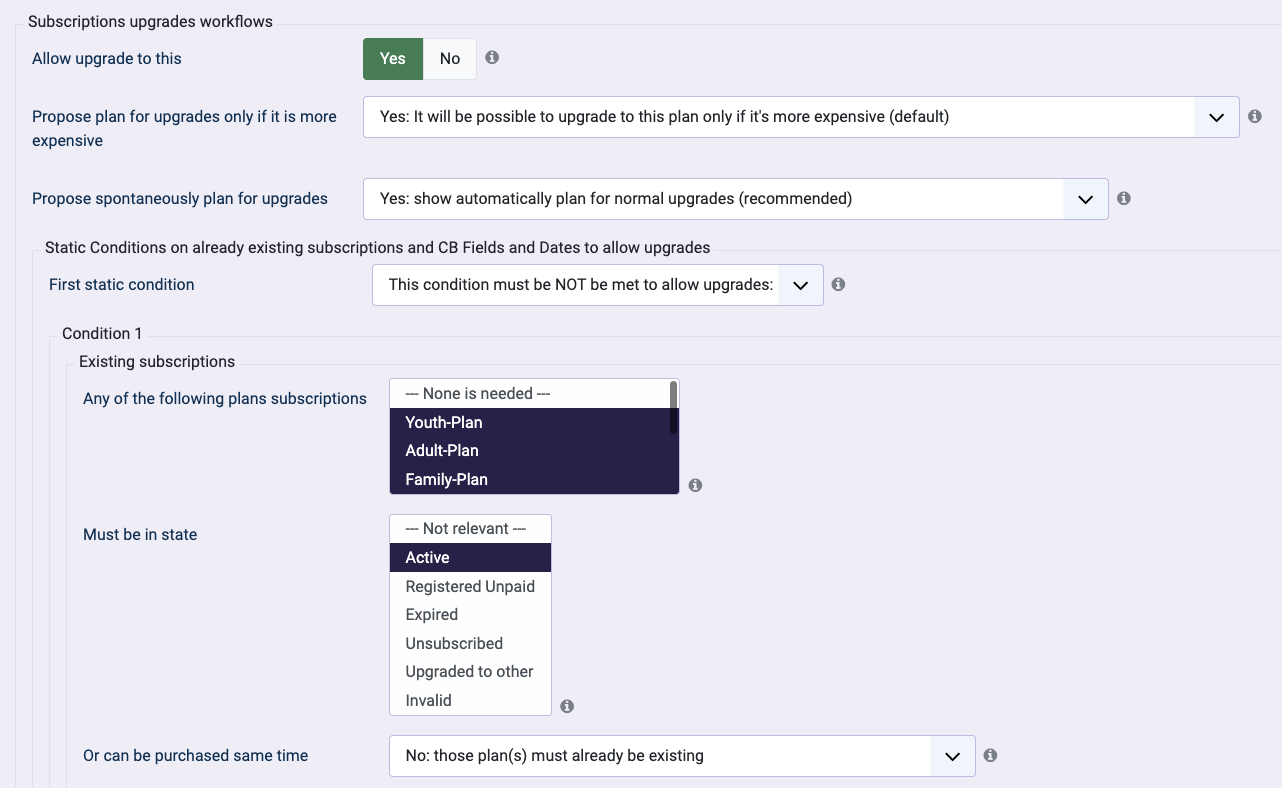
Task: Click 'Any of the following plans subscriptions' label
Action: pyautogui.click(x=225, y=399)
